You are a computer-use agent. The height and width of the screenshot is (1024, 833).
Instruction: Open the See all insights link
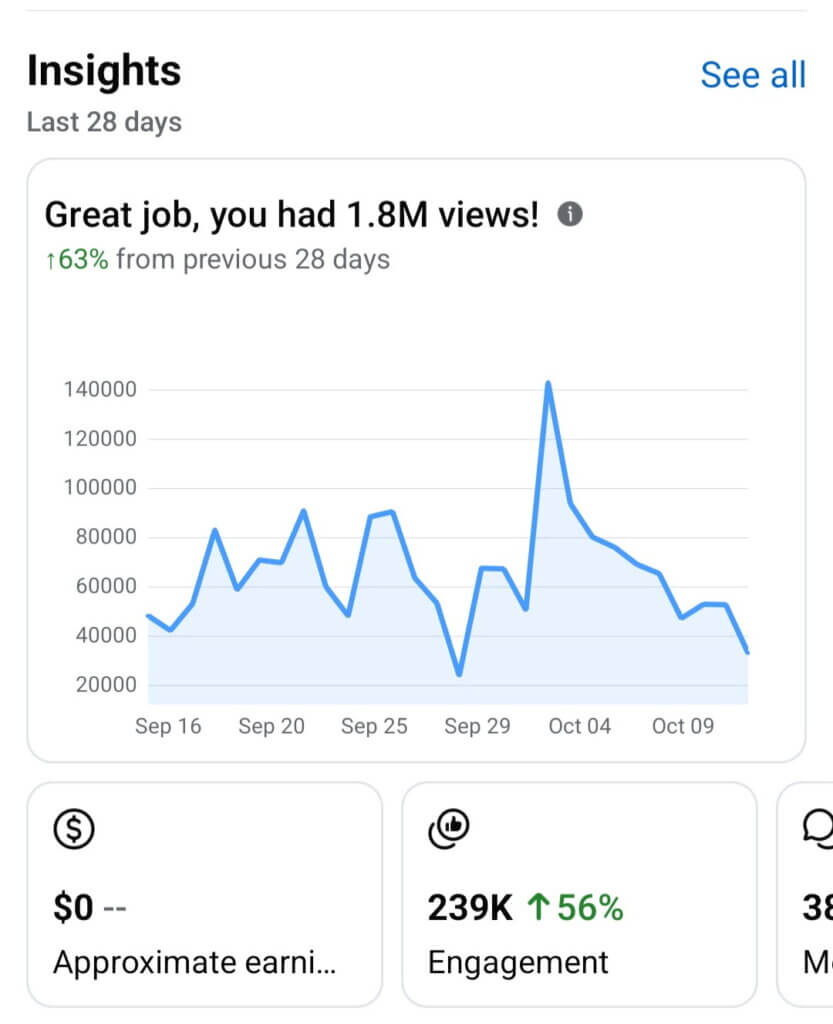pos(752,75)
